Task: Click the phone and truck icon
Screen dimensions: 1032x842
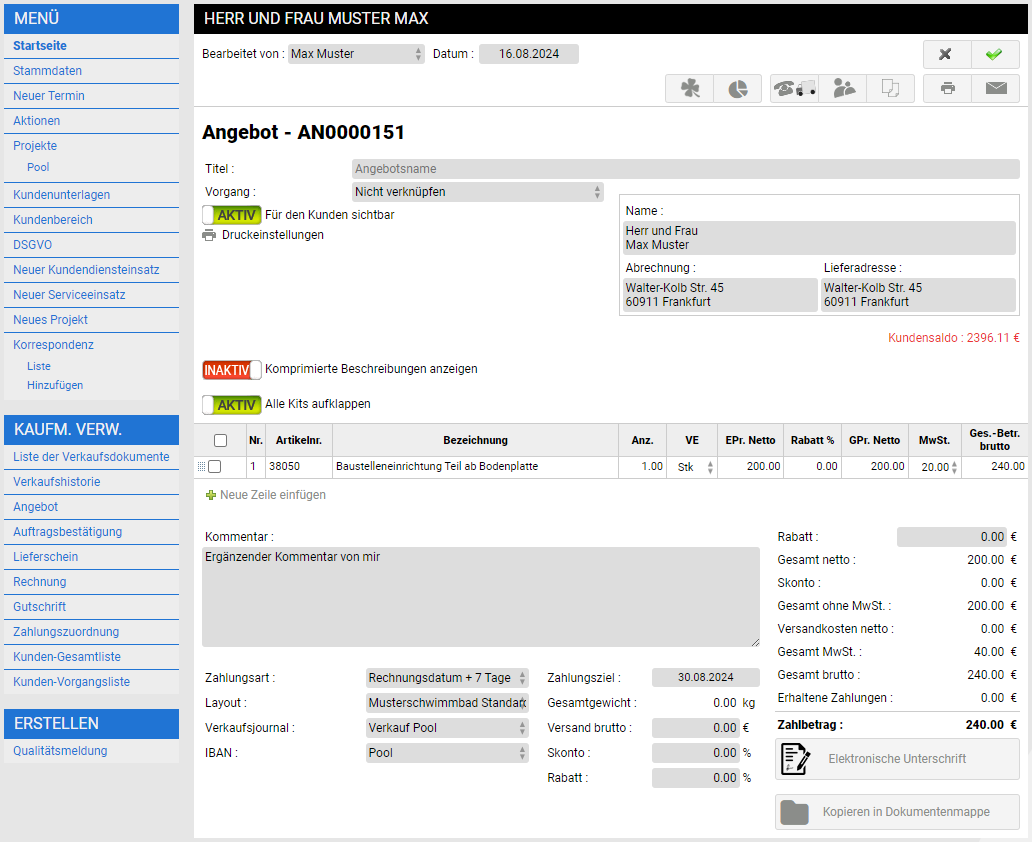Action: coord(794,88)
